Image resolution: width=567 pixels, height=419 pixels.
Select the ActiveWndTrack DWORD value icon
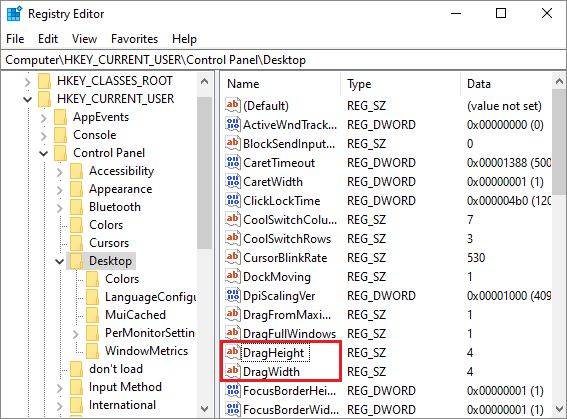(233, 124)
